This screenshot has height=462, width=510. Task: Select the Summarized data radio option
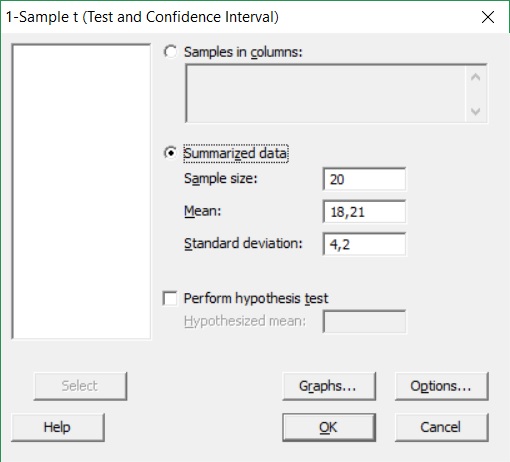tap(170, 153)
